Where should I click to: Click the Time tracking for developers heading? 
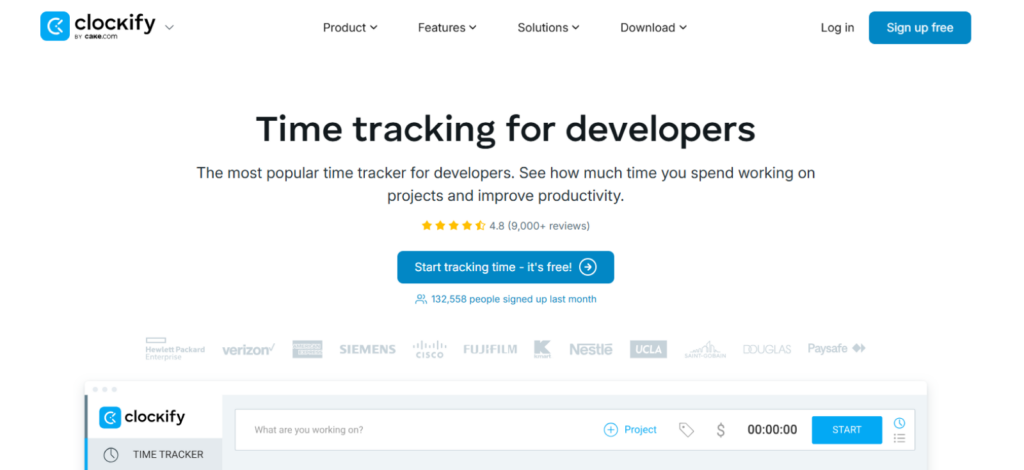[505, 129]
